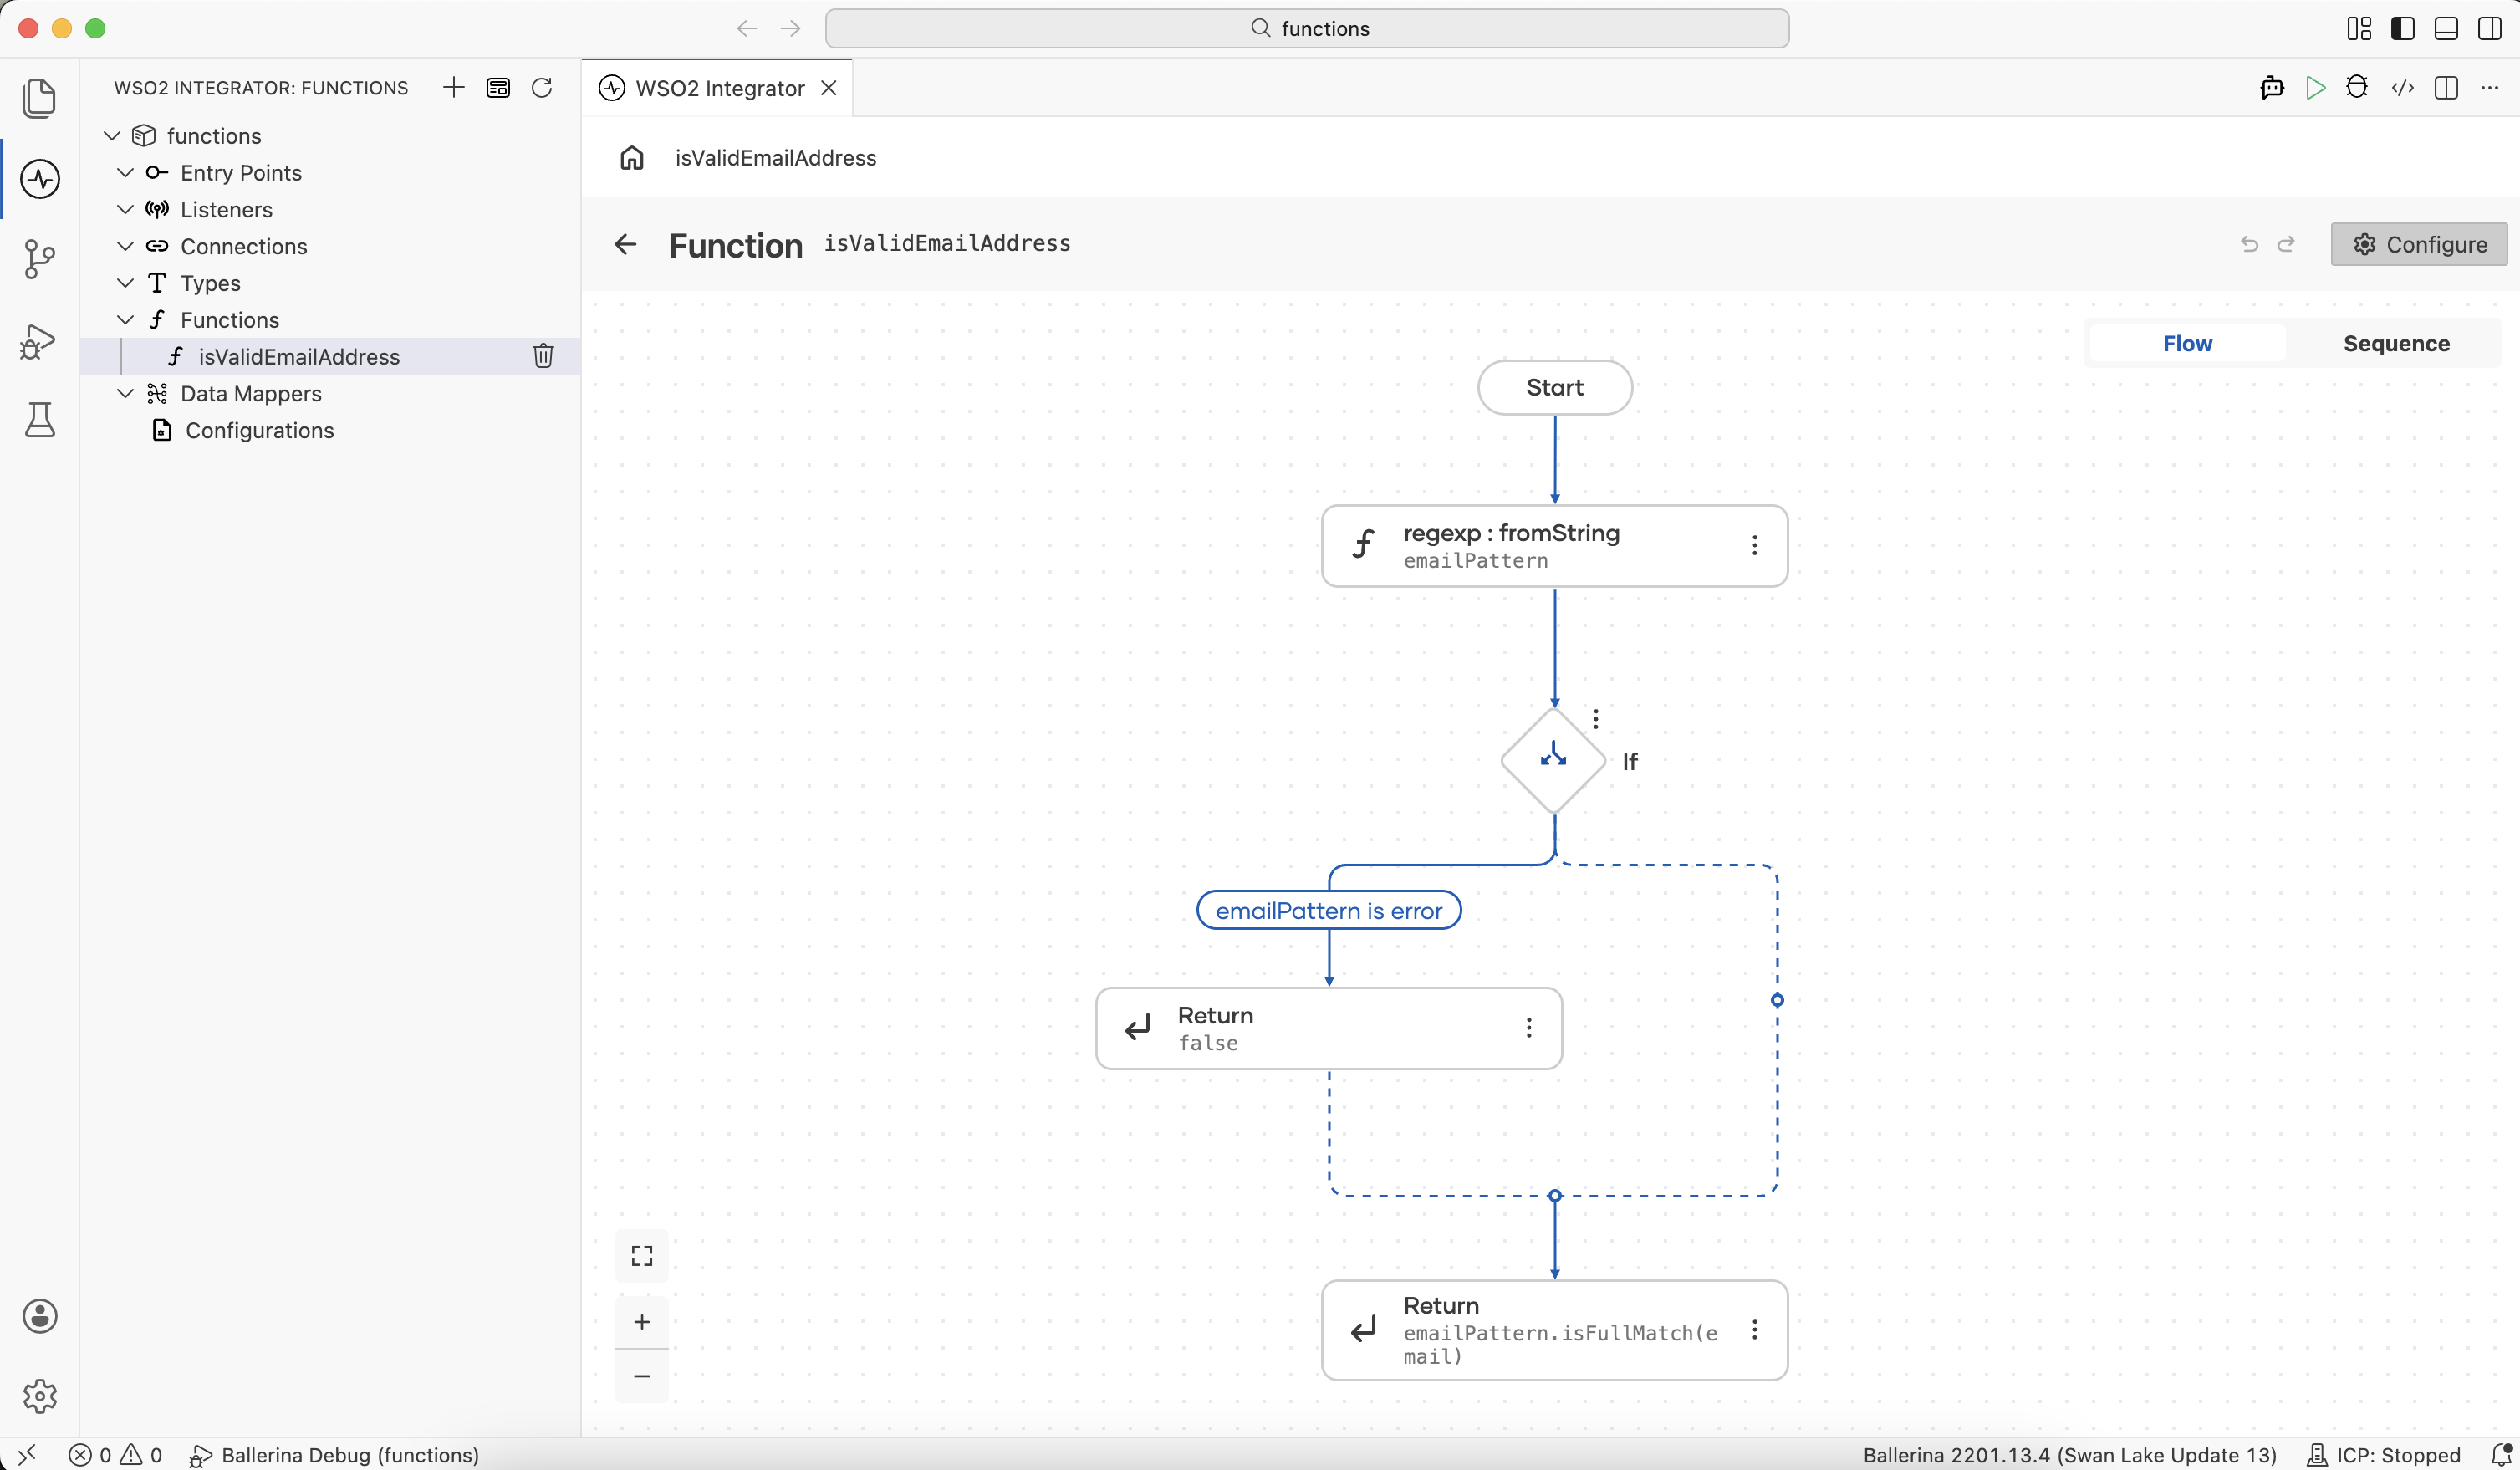Screen dimensions: 2520x1470
Task: Click the home icon in breadcrumb
Action: click(632, 158)
